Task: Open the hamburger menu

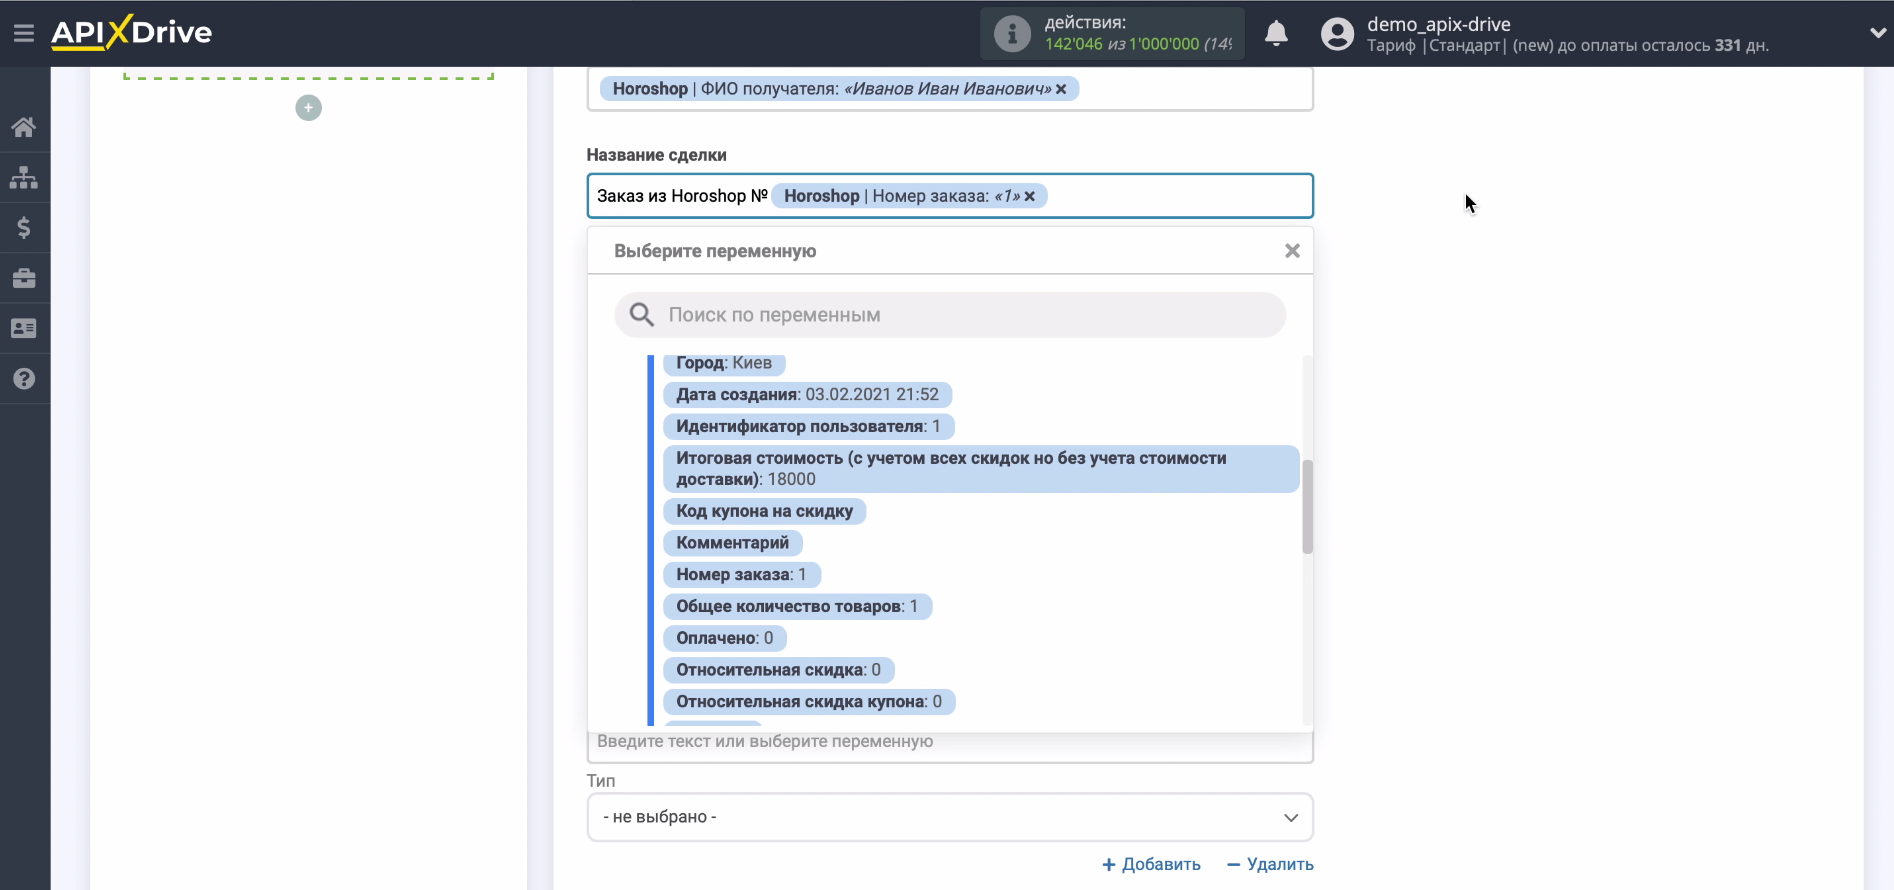Action: (x=24, y=33)
